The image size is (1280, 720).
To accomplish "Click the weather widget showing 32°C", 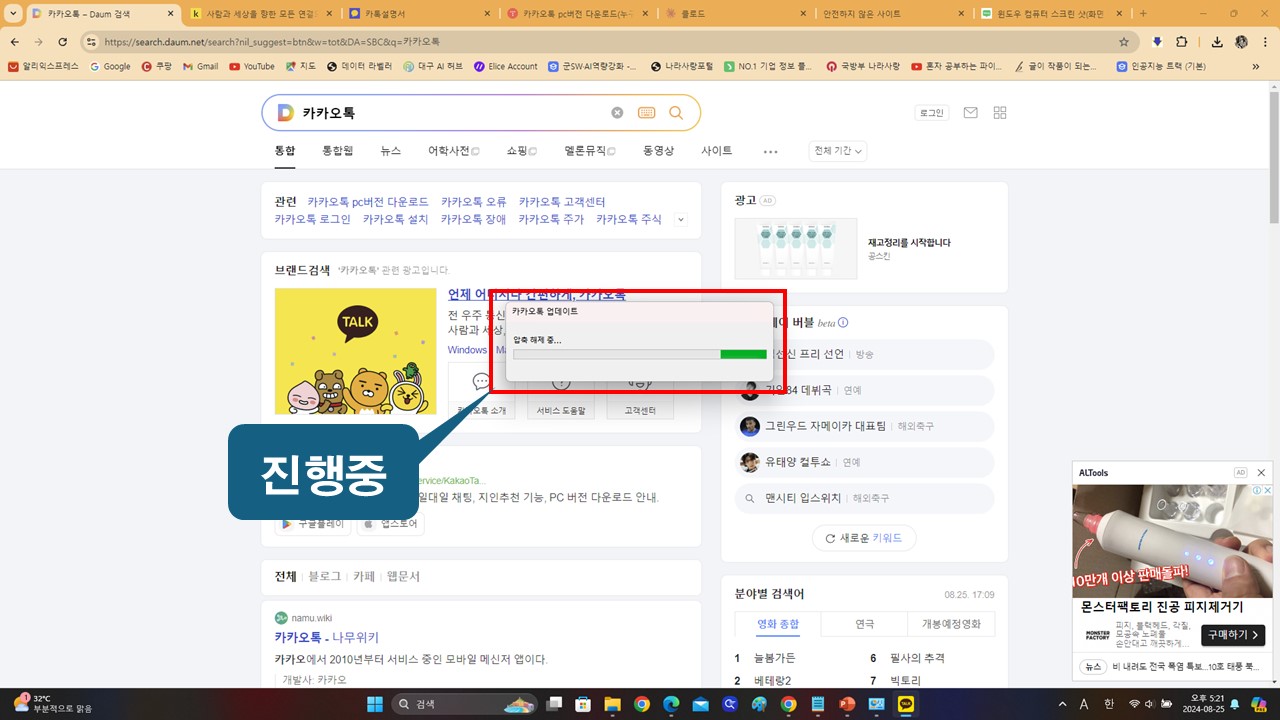I will pos(52,703).
